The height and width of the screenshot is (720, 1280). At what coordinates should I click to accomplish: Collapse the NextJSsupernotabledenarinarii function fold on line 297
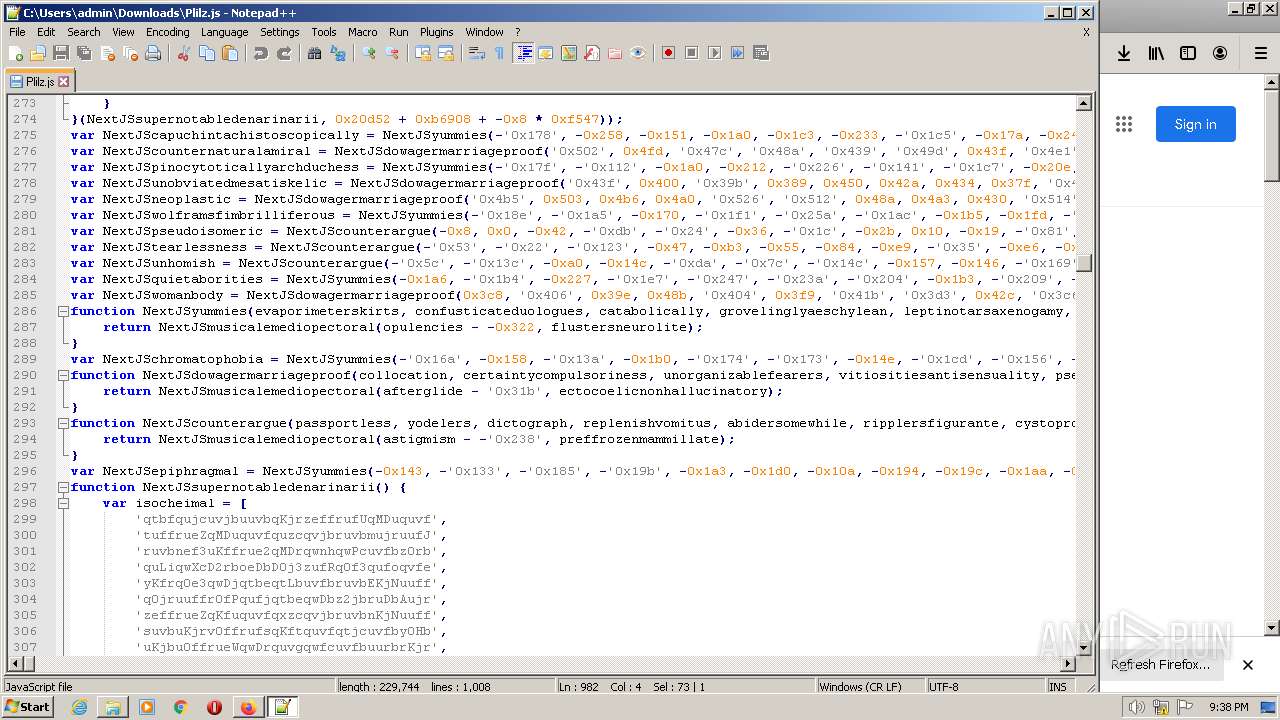tap(63, 487)
